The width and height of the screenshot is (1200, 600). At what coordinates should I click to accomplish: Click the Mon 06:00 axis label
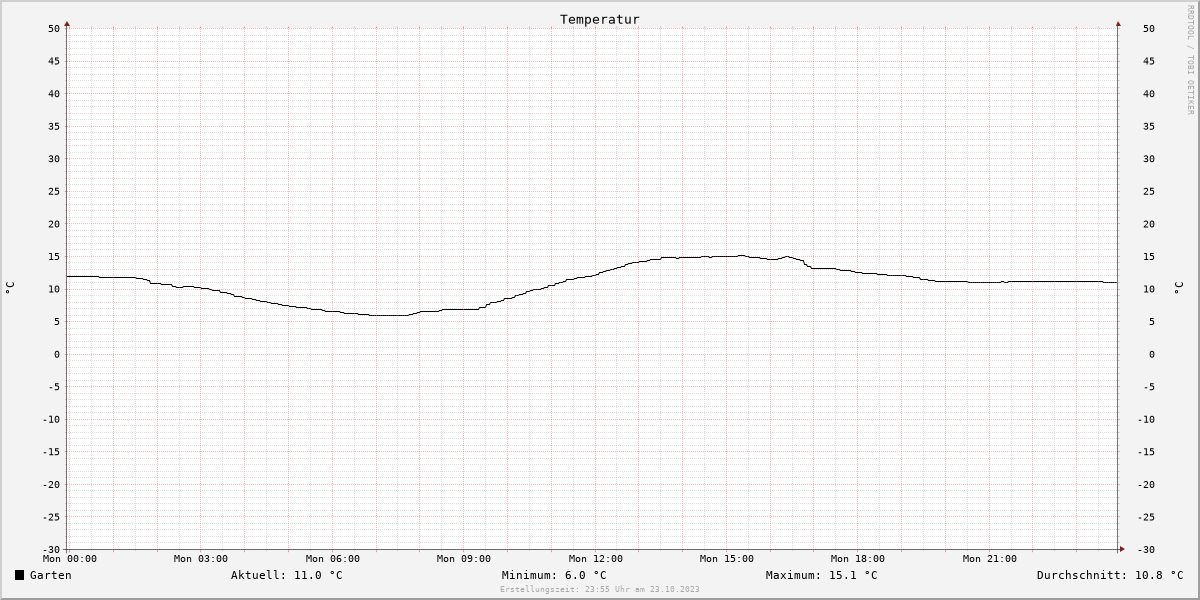[333, 559]
